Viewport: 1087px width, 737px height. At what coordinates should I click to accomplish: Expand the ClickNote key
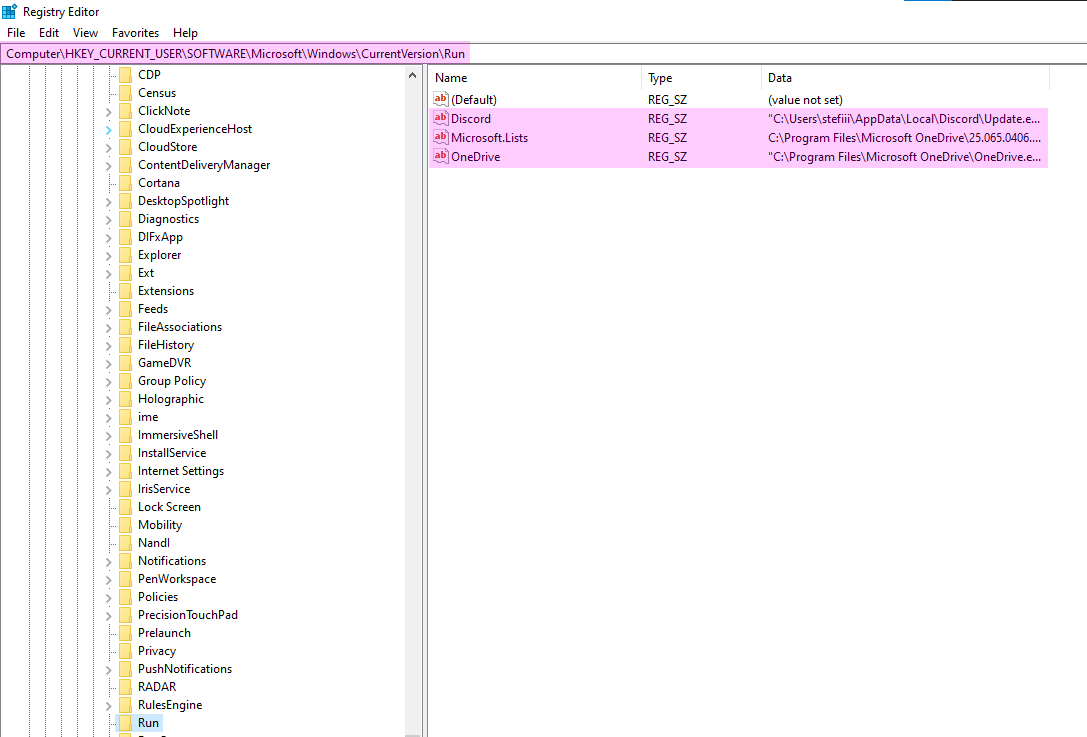pos(109,112)
